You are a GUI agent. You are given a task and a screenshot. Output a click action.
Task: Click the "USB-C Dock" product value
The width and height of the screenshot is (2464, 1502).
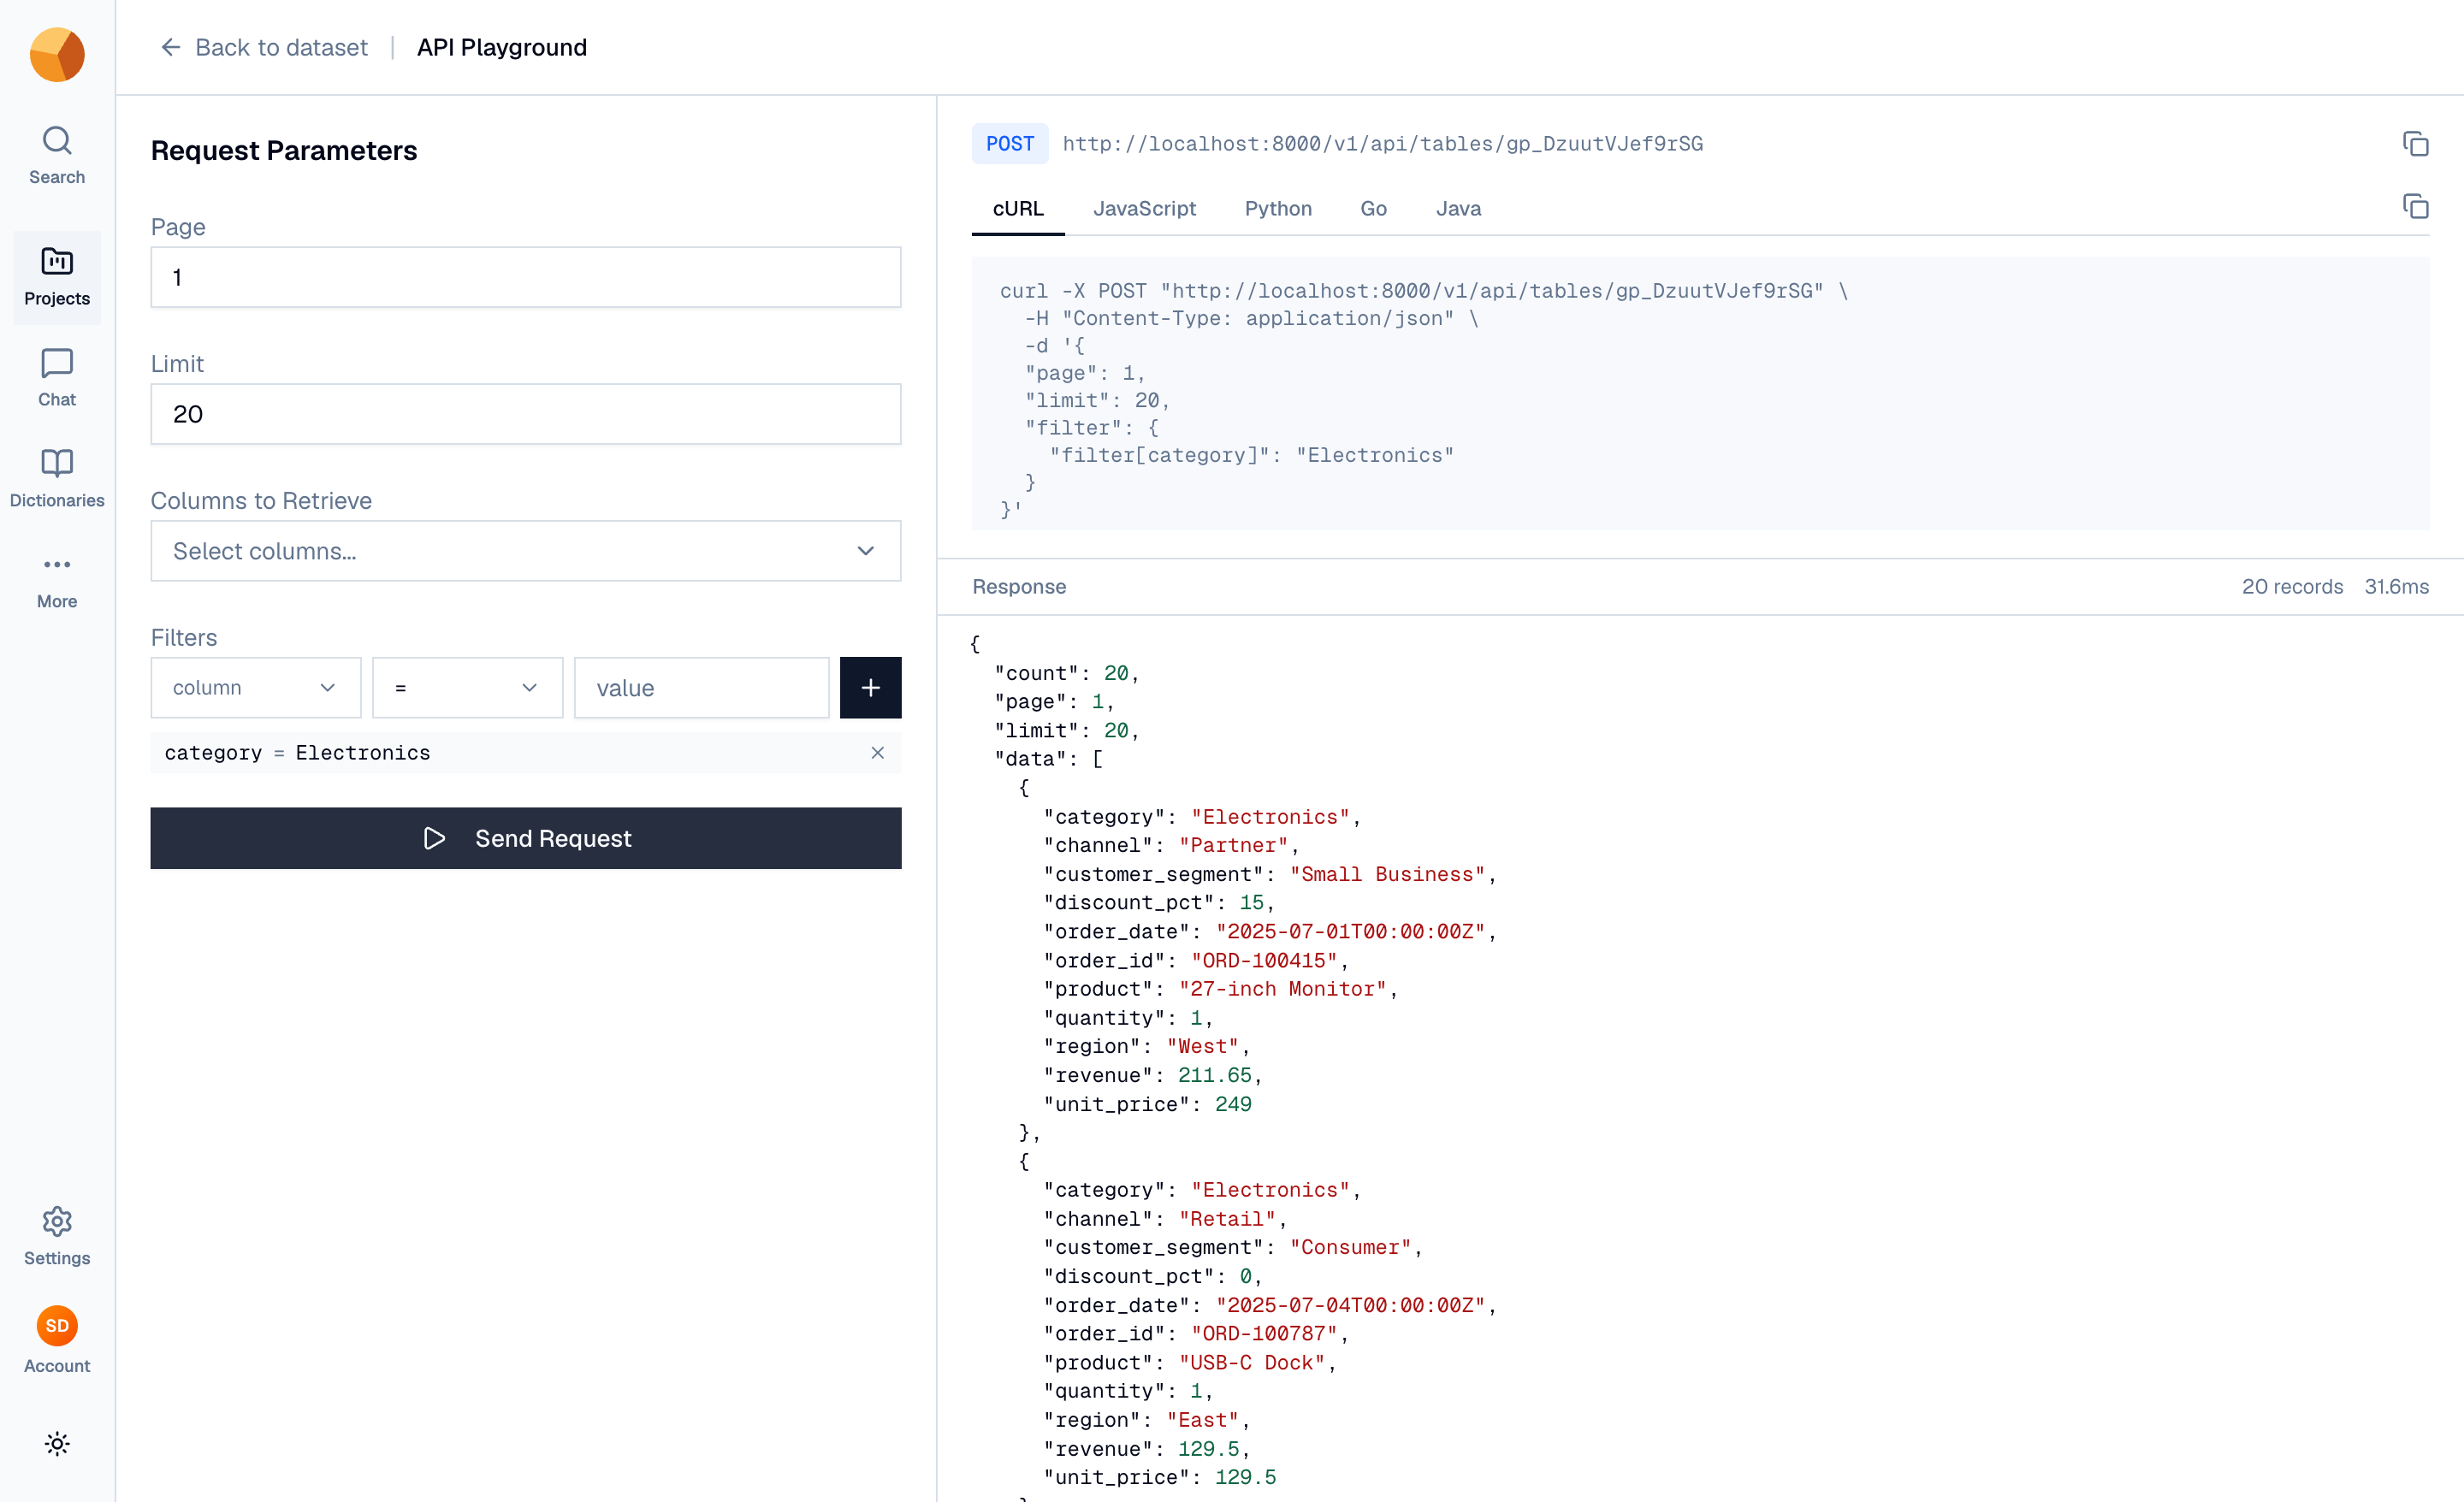(1252, 1363)
